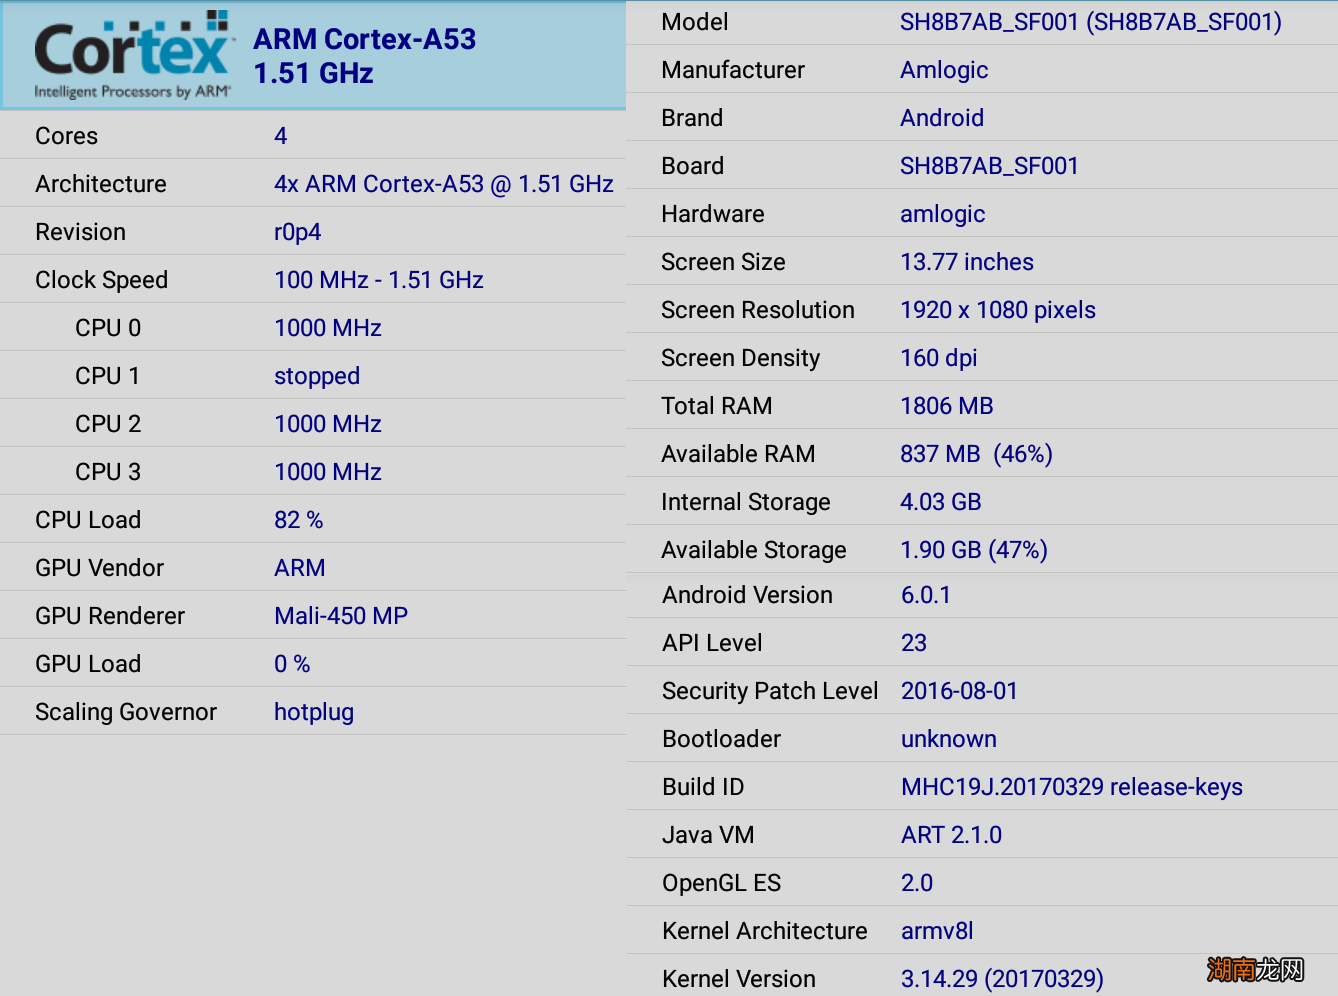
Task: Click the Model row value
Action: point(1090,22)
